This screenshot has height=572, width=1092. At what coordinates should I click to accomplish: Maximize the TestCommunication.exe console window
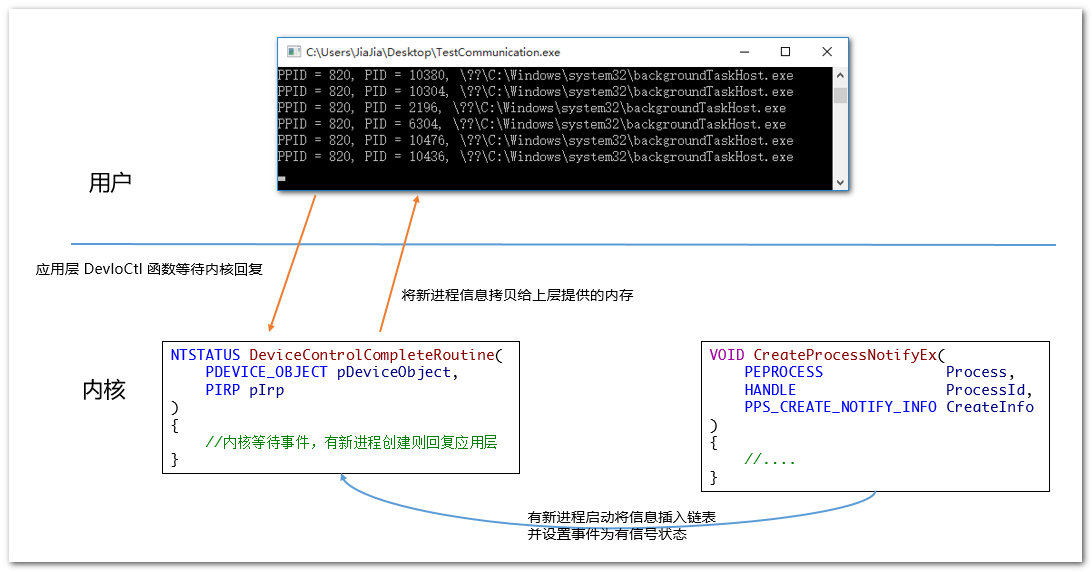point(785,52)
